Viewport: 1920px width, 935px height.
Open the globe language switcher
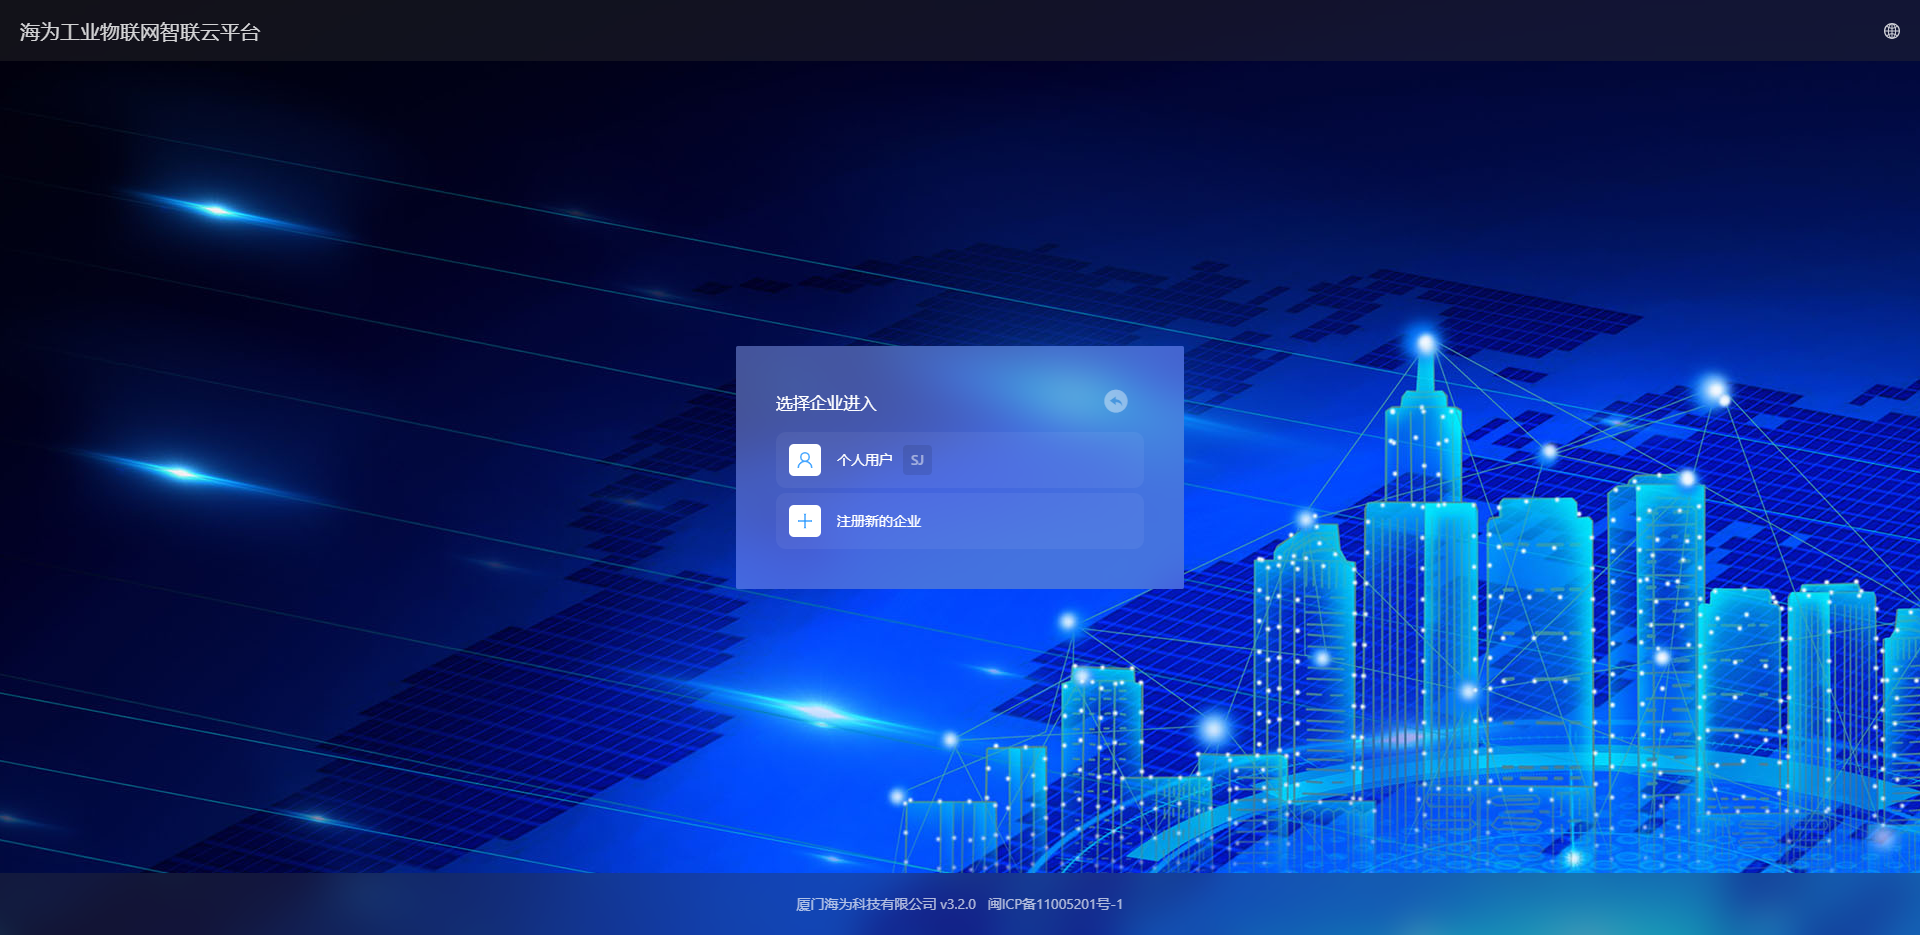coord(1891,31)
